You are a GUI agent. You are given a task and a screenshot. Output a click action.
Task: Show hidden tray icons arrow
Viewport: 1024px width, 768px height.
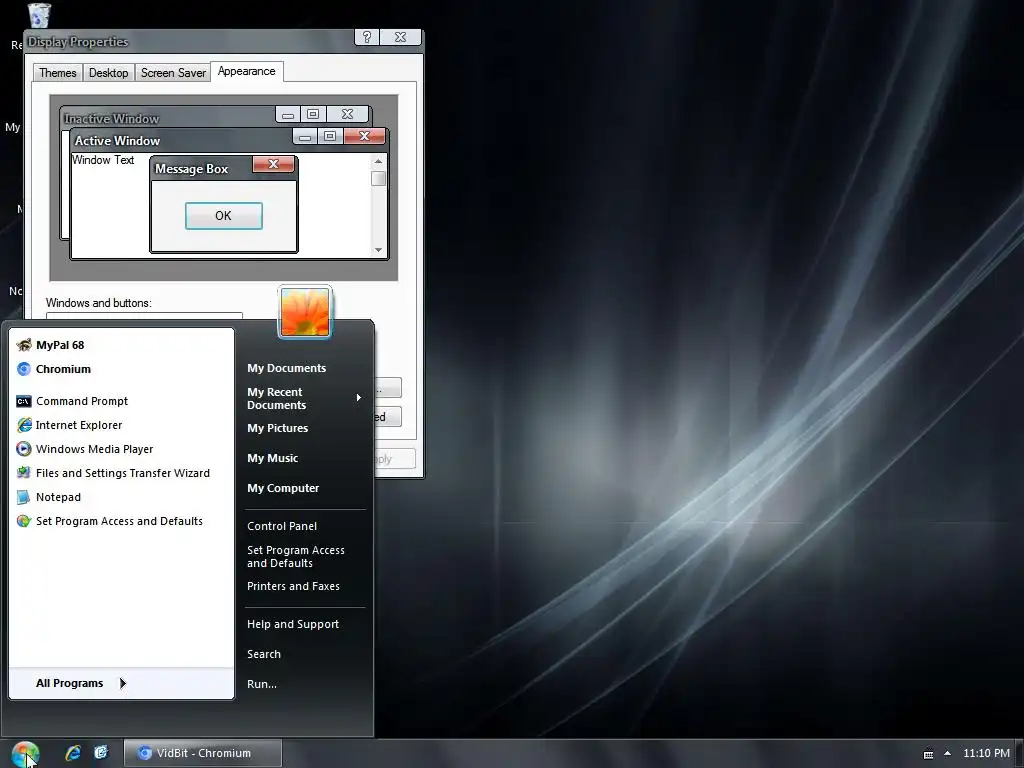coord(948,753)
